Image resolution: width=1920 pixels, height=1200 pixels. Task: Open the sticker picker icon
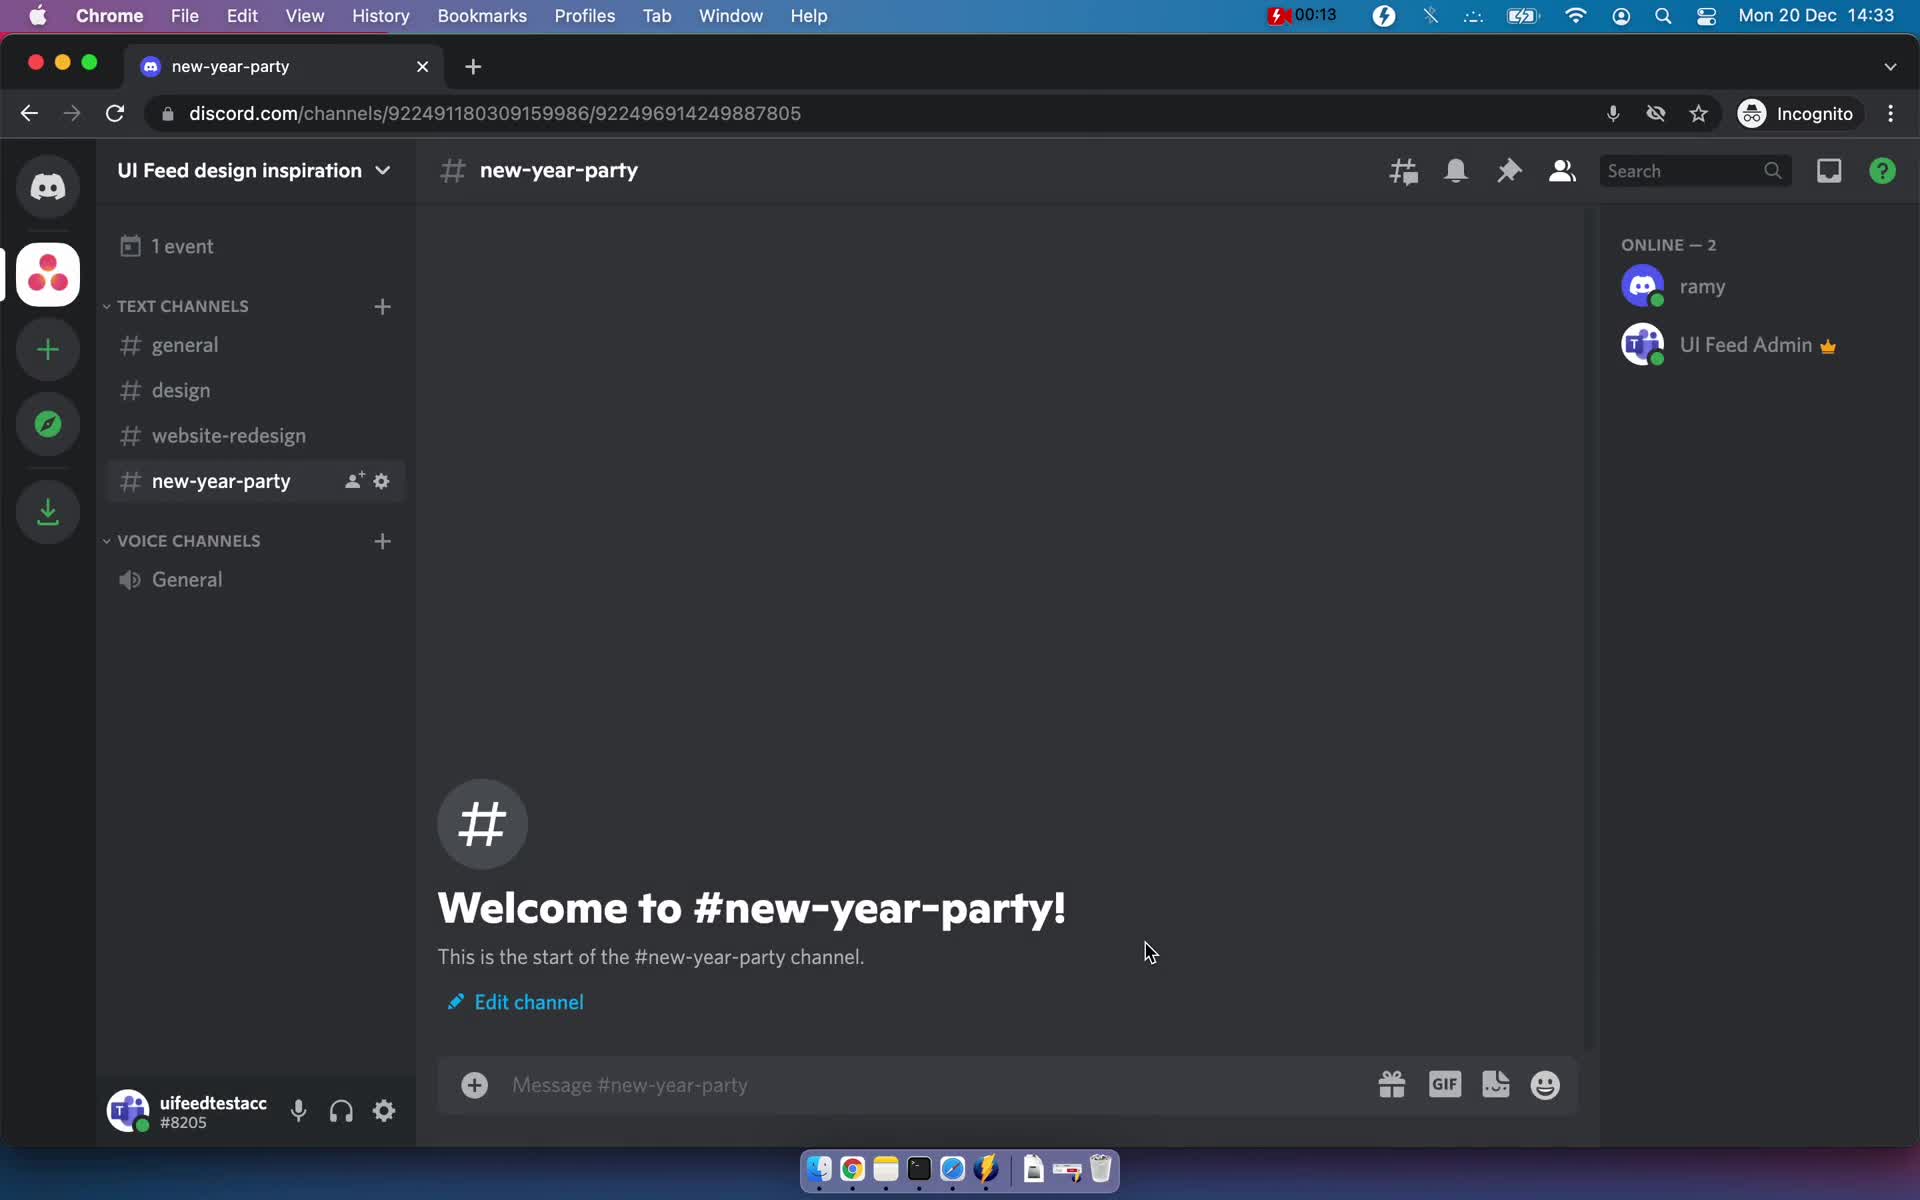(1496, 1085)
